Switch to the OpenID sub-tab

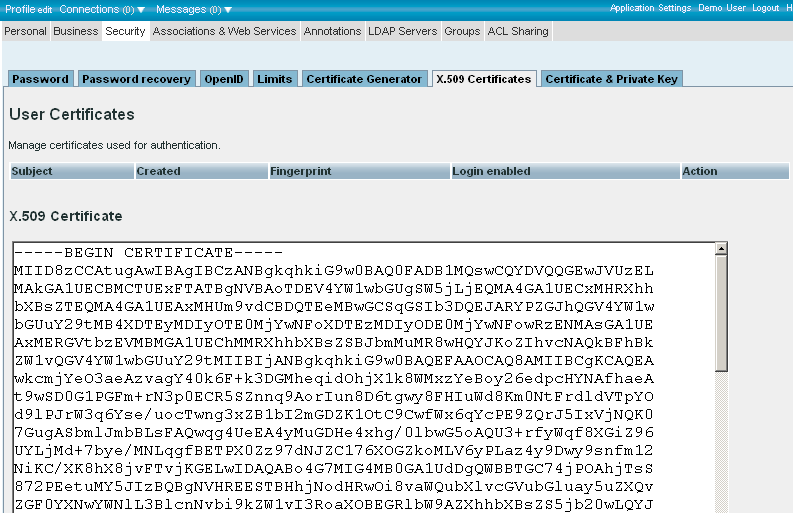coord(223,79)
